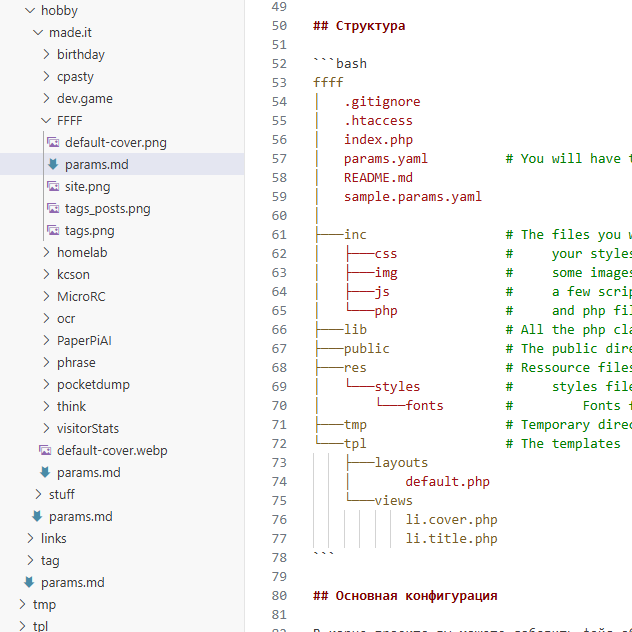The image size is (632, 632).
Task: Click 'styles' on line 69
Action: click(x=397, y=387)
